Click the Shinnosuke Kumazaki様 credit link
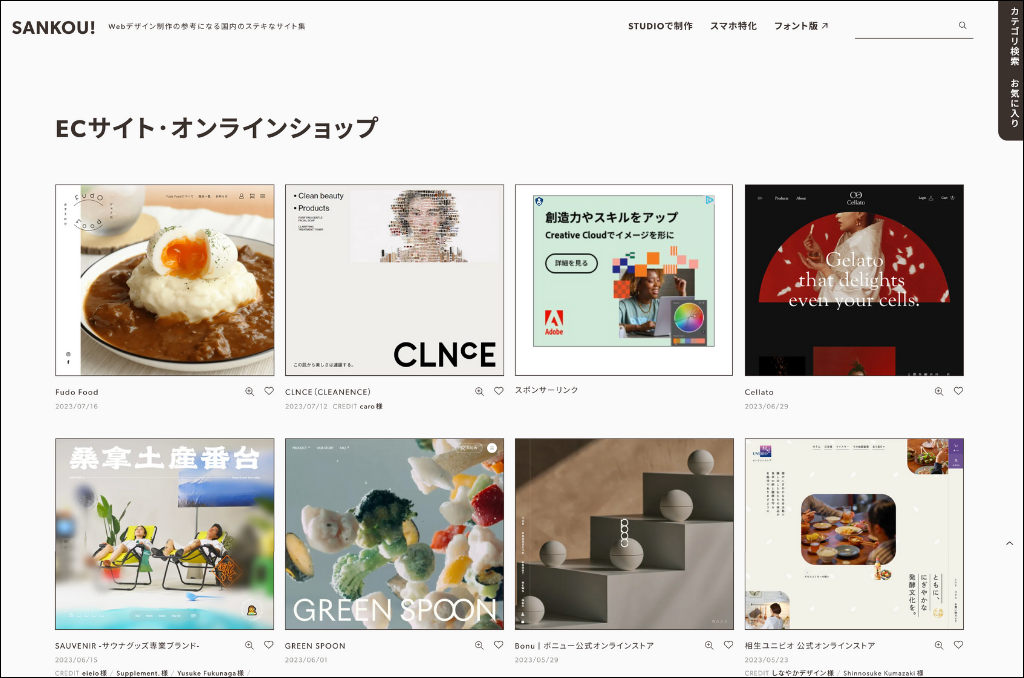 coord(883,673)
